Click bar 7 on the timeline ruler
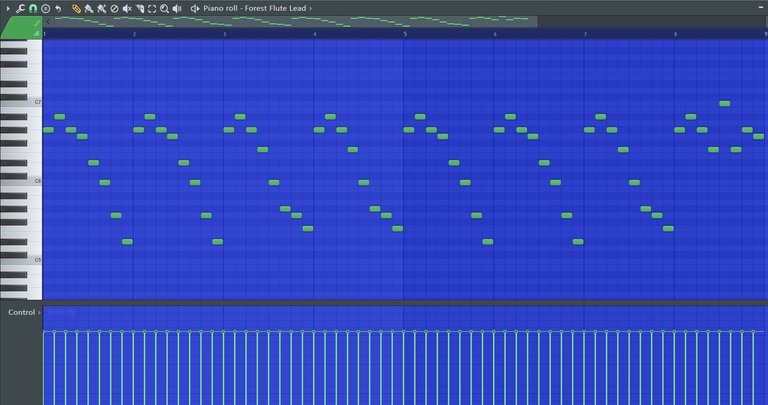768x405 pixels. coord(585,34)
